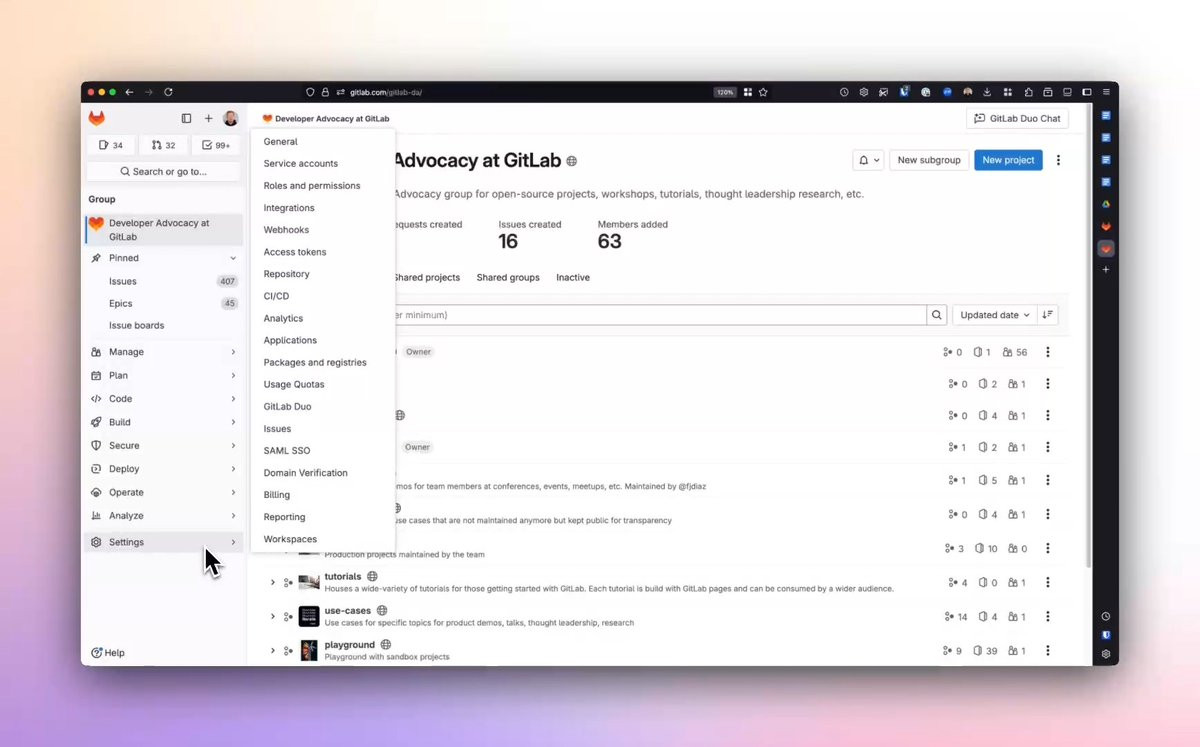
Task: Open pinned Issues item
Action: [x=164, y=281]
